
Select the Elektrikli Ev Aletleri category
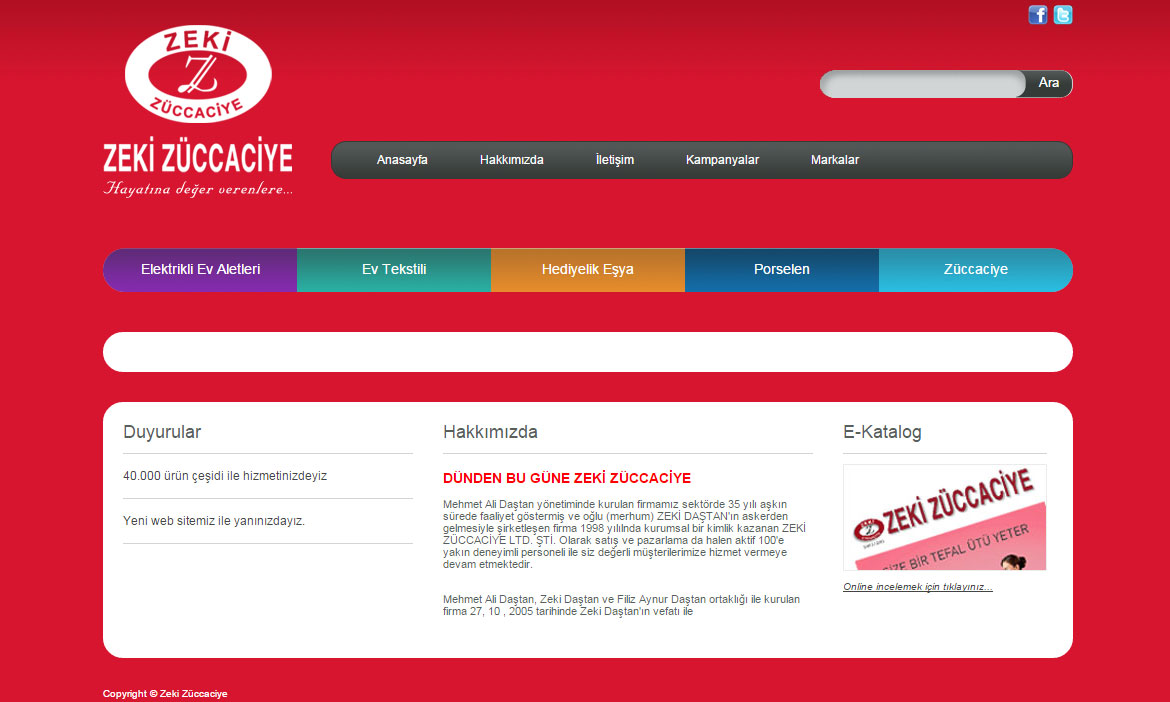(200, 270)
